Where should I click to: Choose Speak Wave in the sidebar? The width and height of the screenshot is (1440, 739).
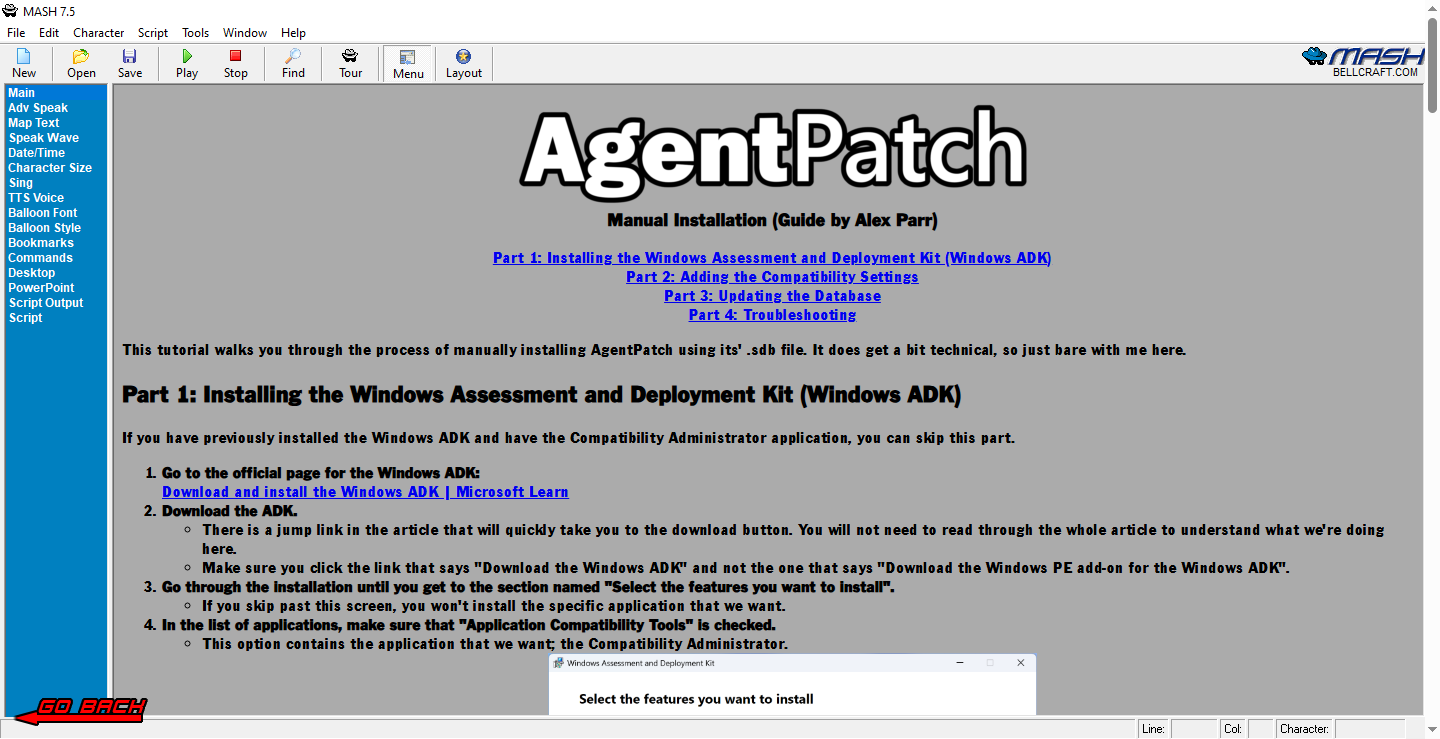[x=43, y=138]
